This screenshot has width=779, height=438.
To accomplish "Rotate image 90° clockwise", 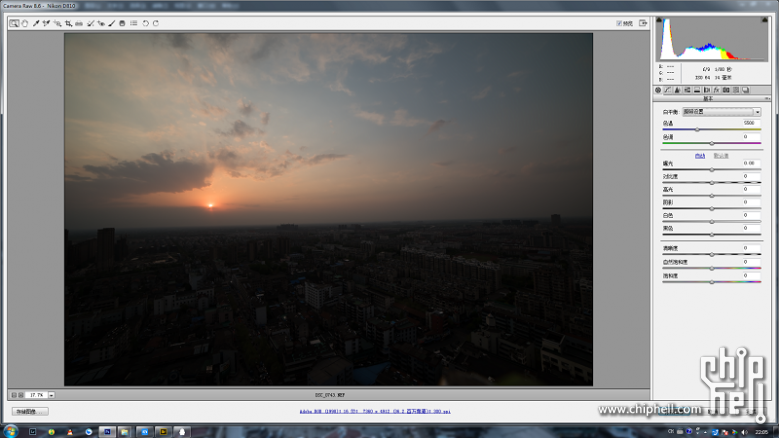I will [x=156, y=23].
